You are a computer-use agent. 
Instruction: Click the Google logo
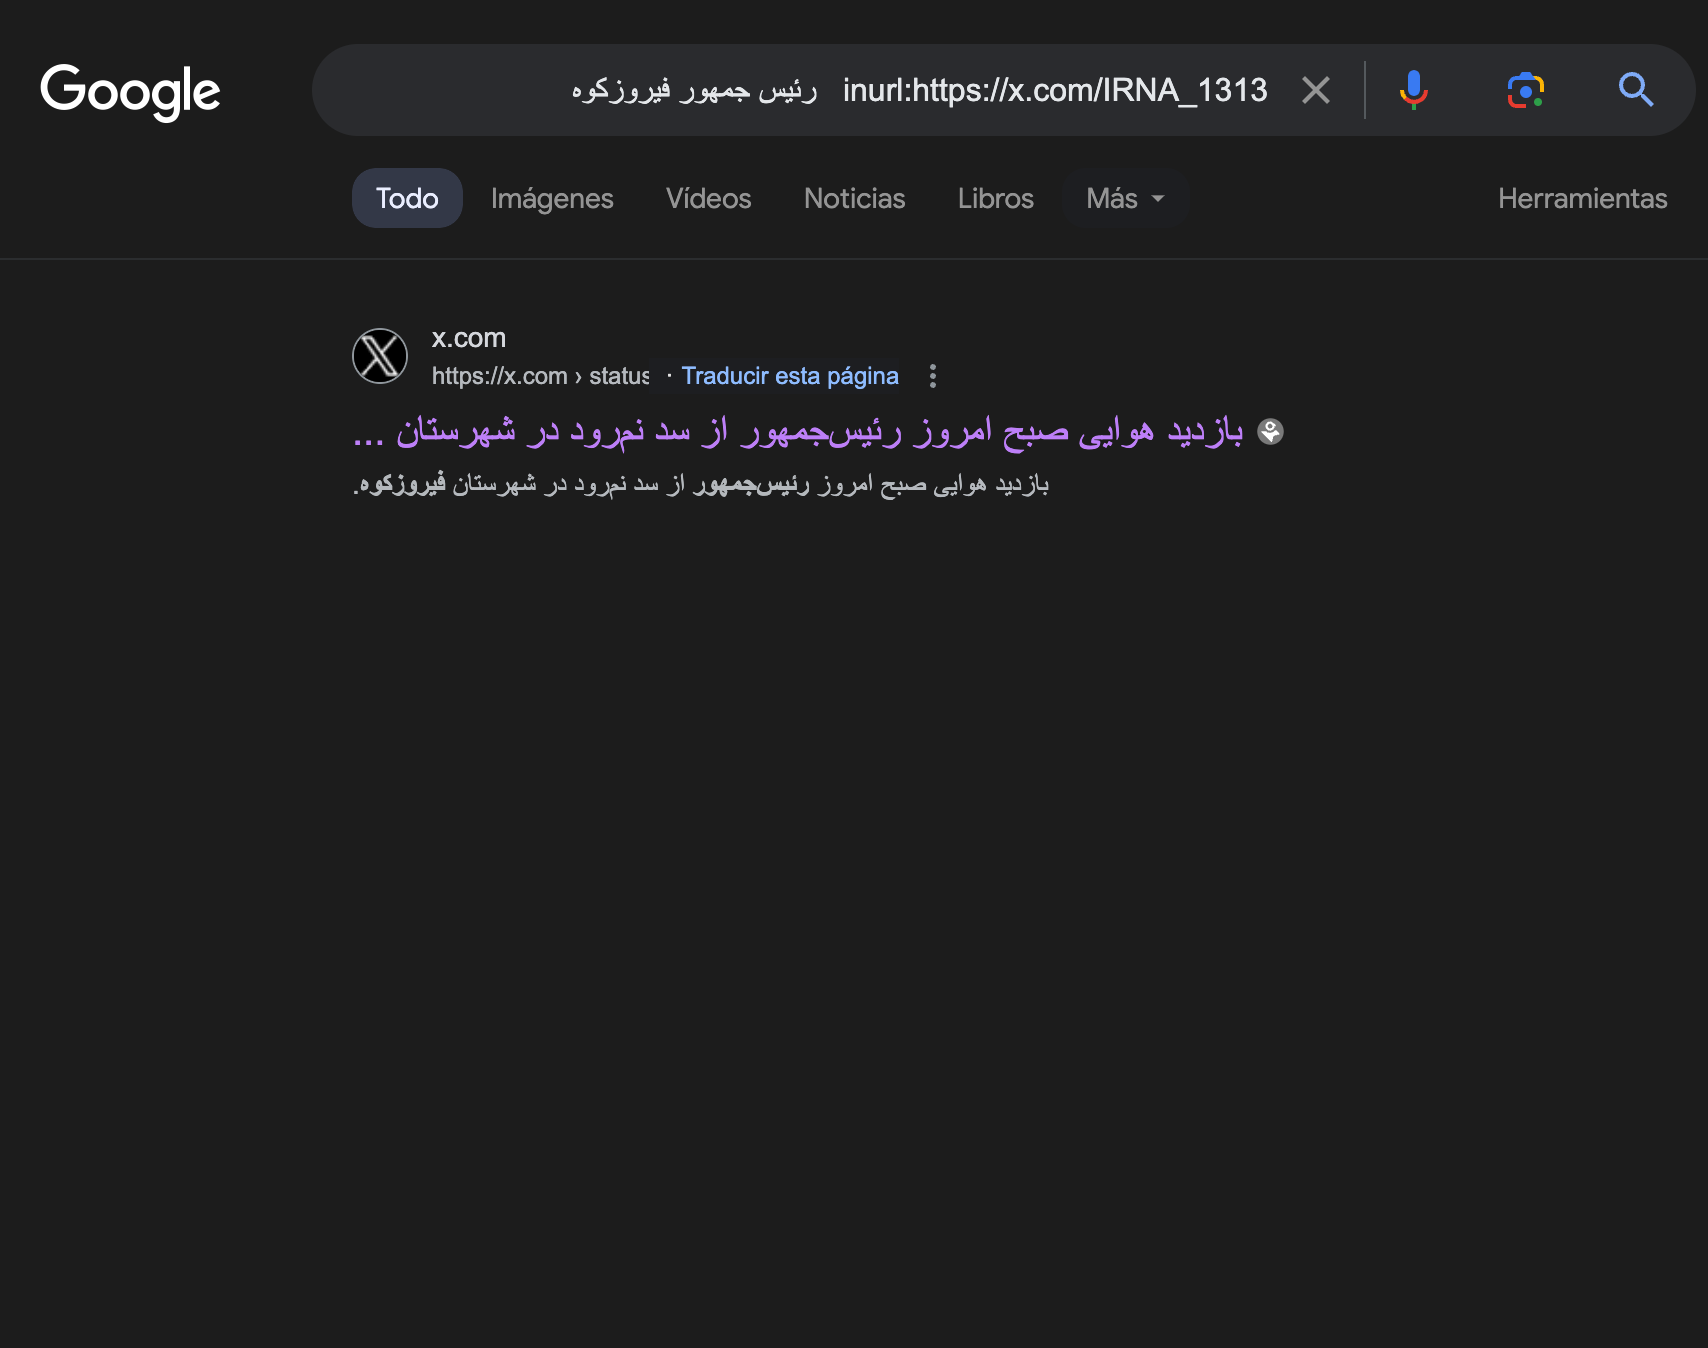point(130,91)
